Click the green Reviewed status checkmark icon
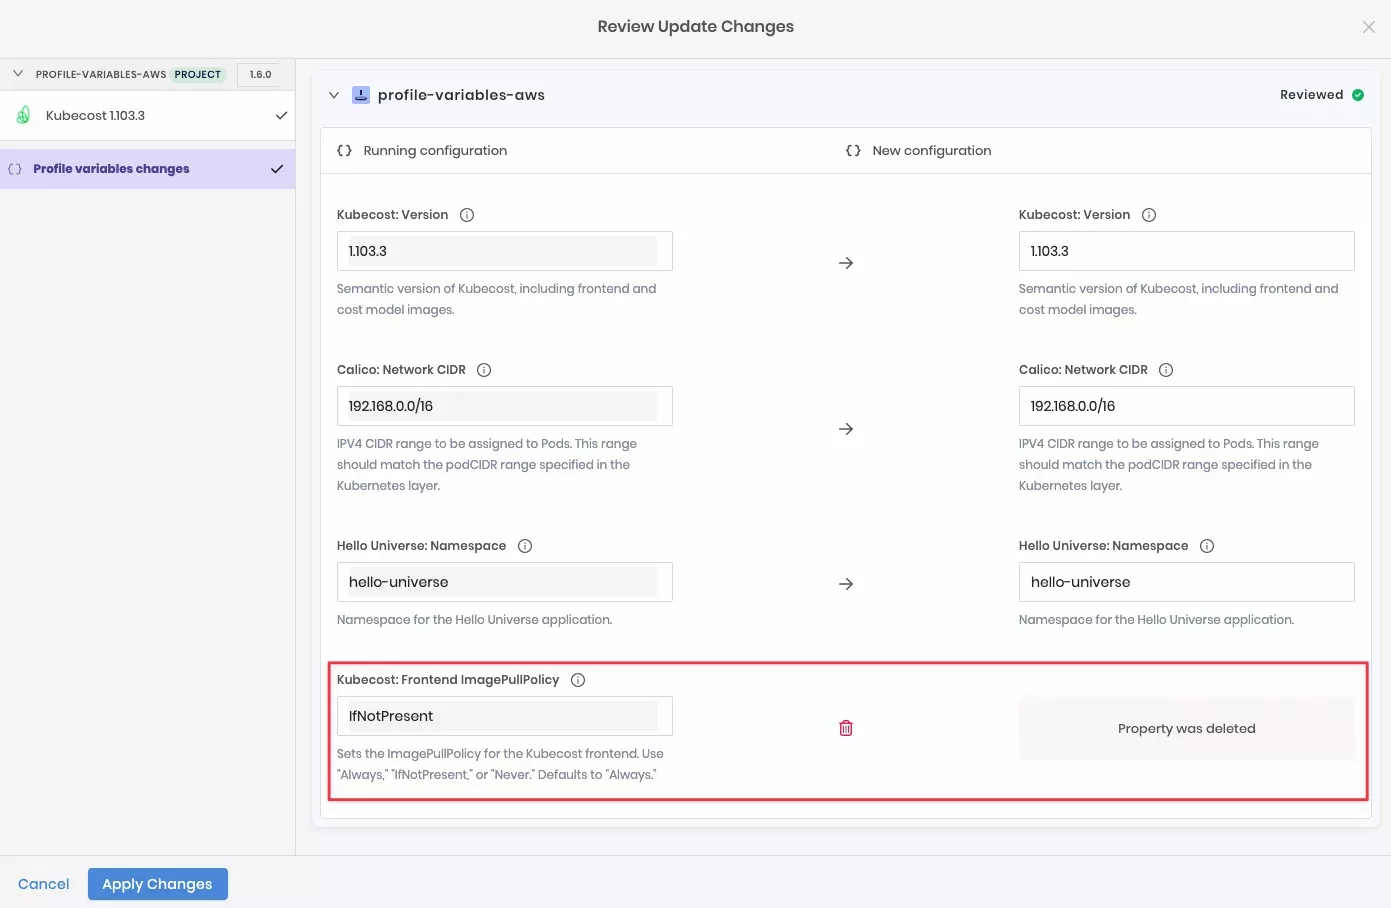This screenshot has width=1391, height=908. coord(1357,94)
